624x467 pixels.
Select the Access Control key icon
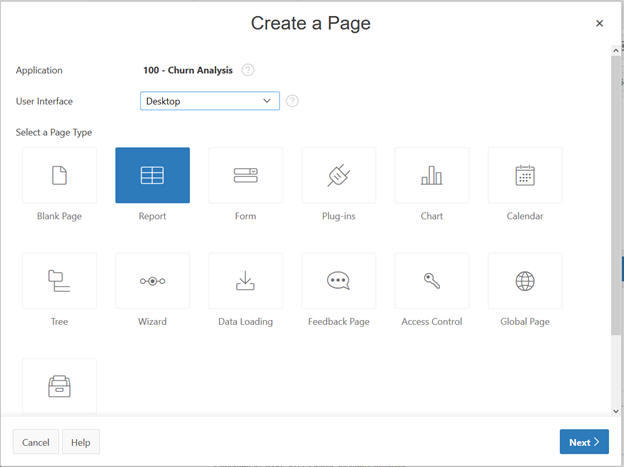(432, 281)
